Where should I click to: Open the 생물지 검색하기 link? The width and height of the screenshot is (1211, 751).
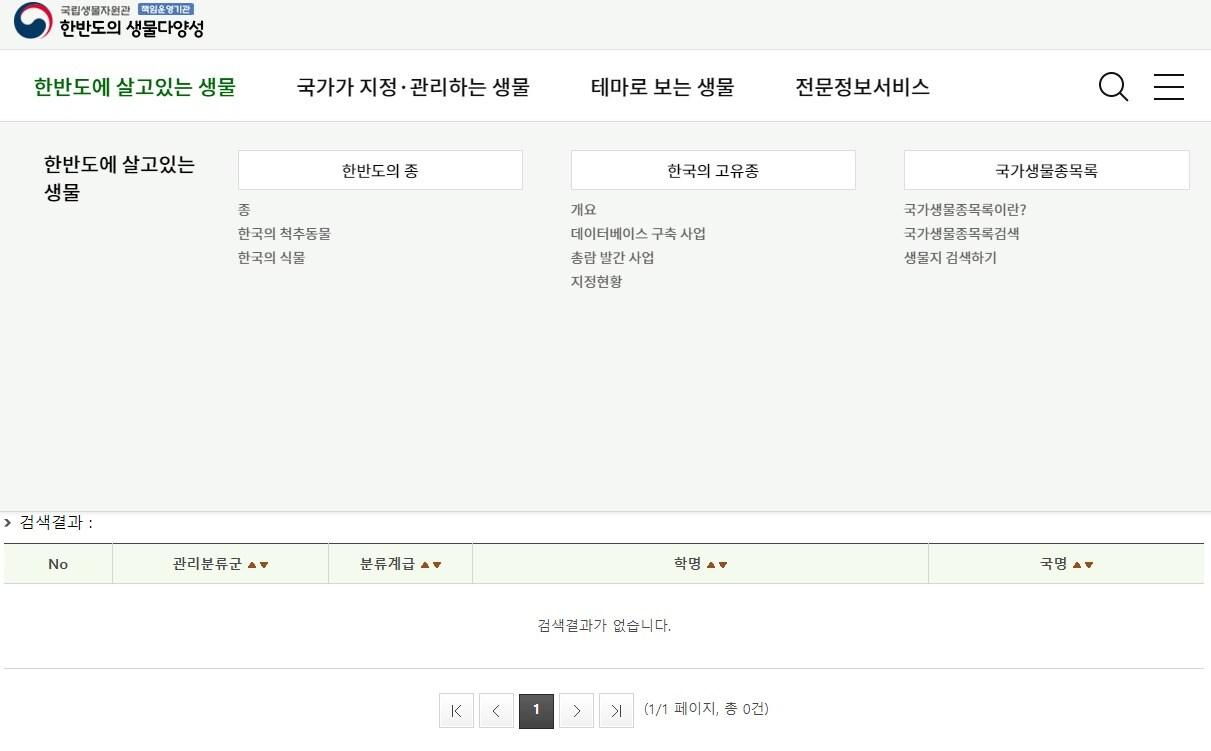pos(950,258)
